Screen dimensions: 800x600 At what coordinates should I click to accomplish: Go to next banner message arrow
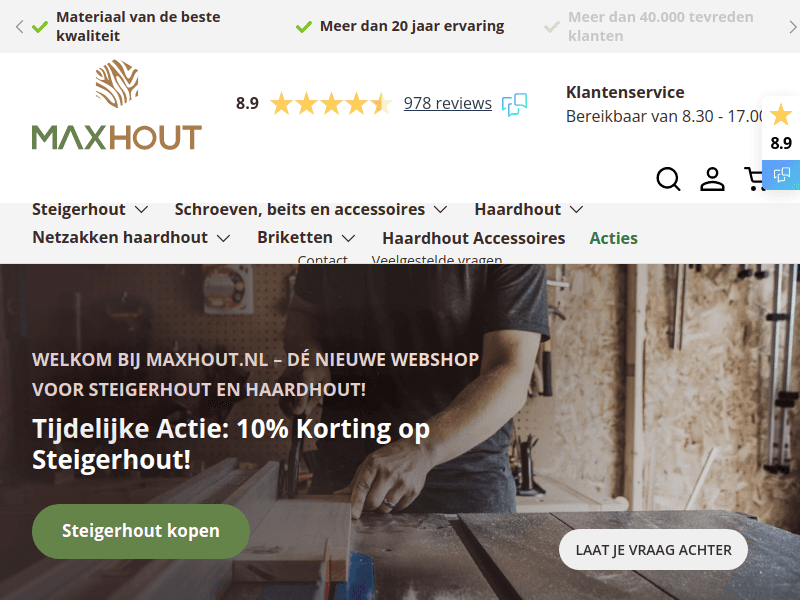point(793,27)
